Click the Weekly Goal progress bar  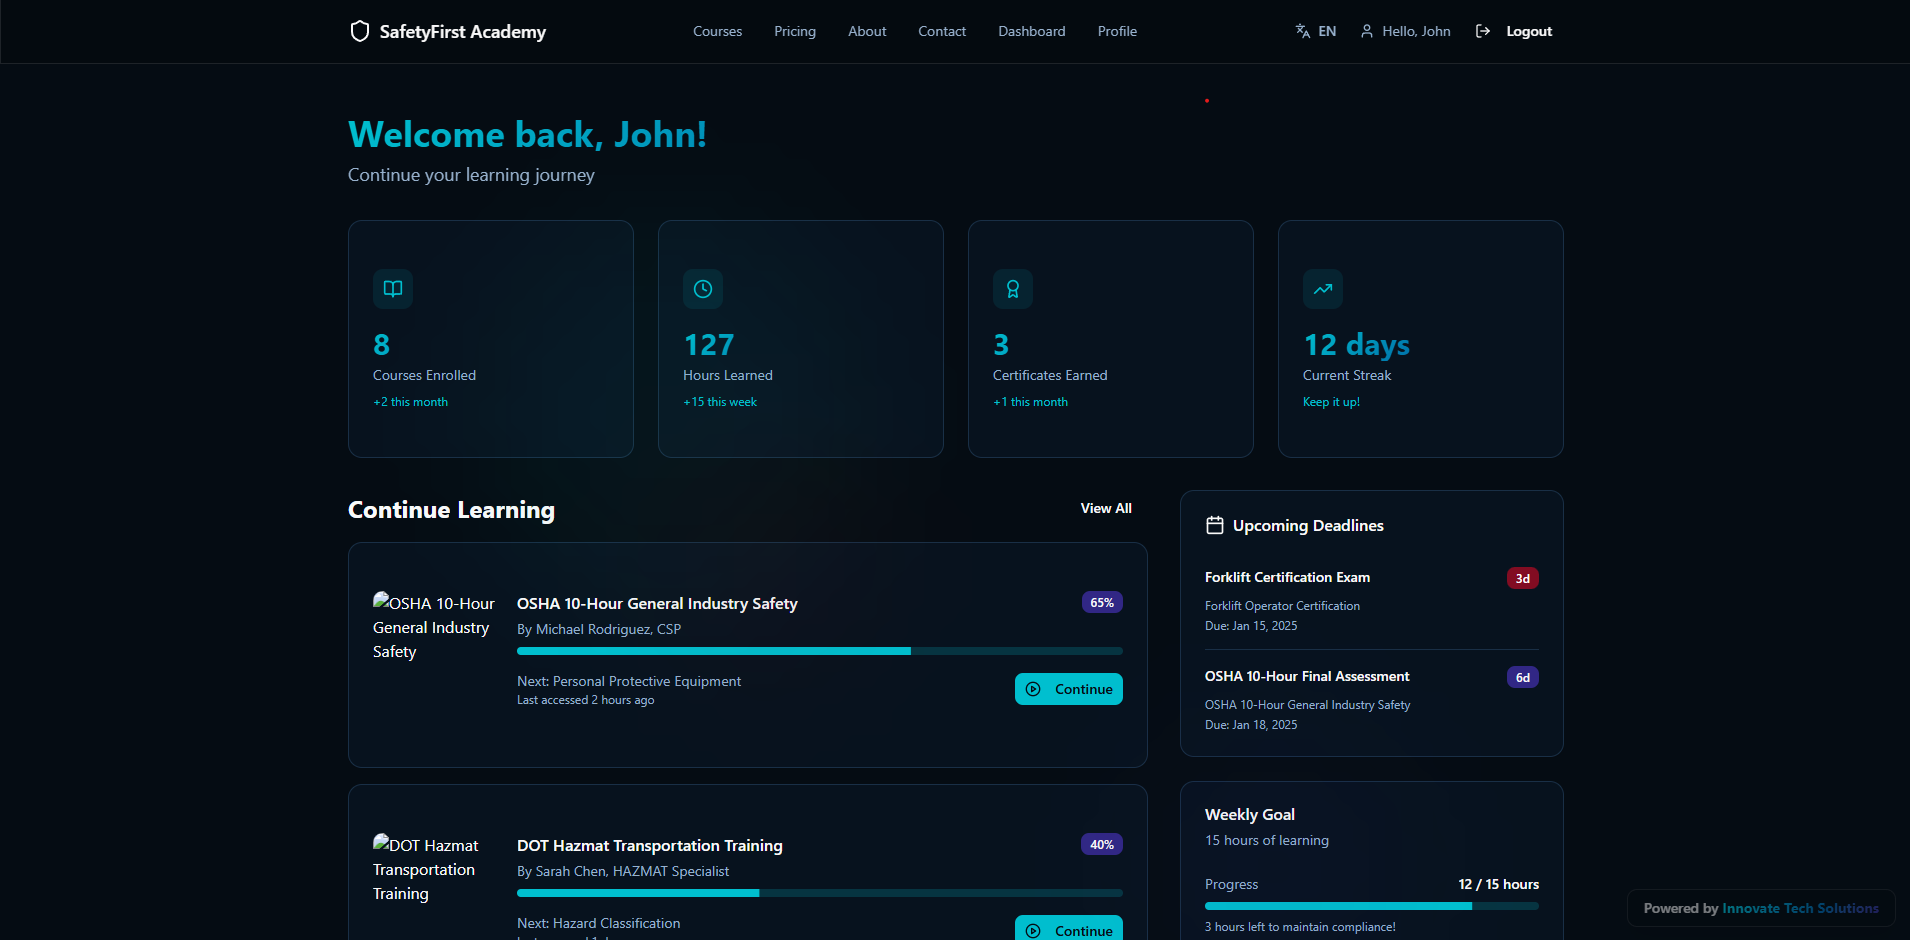[1371, 906]
